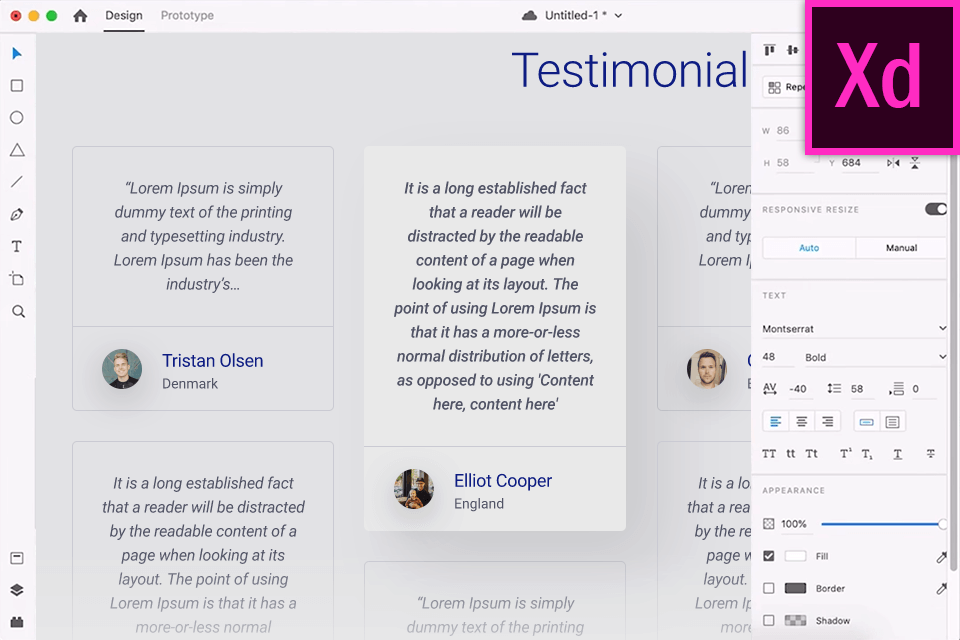Enable the Border checkbox
The width and height of the screenshot is (960, 640).
[769, 588]
